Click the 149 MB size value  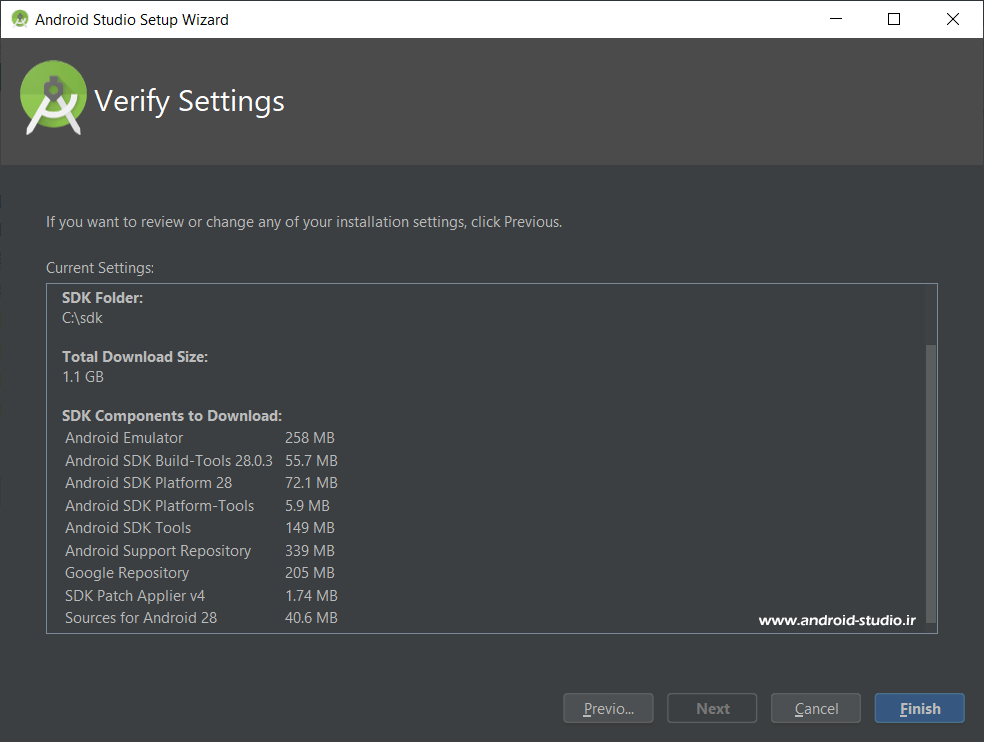click(x=310, y=528)
